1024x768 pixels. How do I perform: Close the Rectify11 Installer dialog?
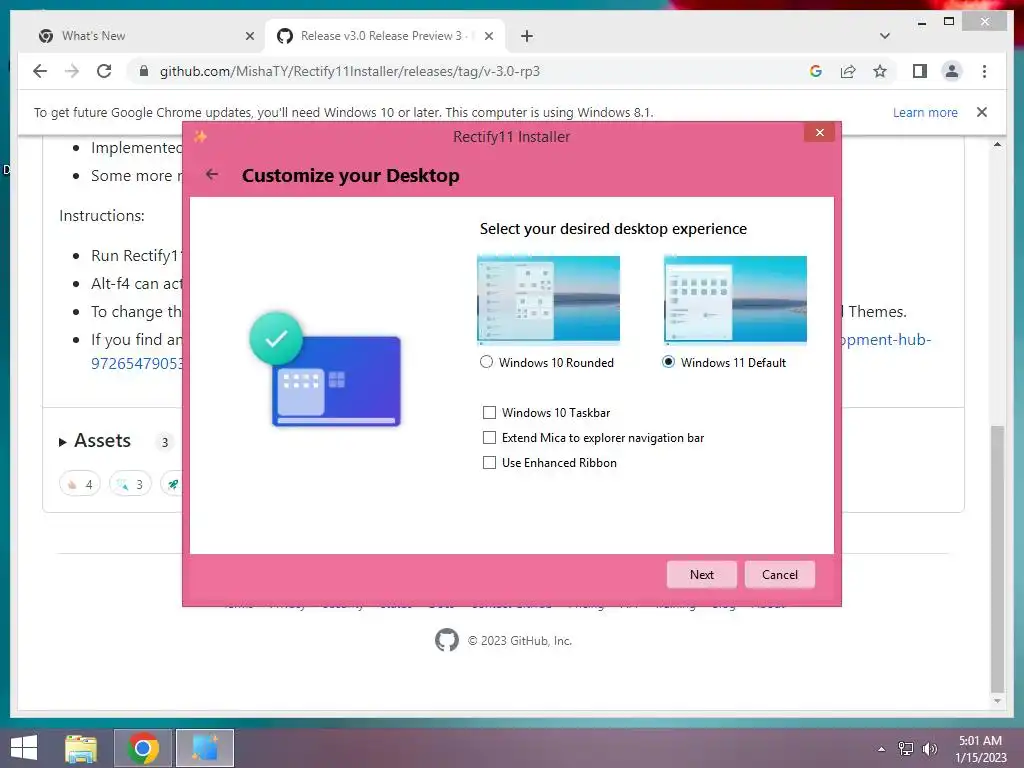point(820,133)
